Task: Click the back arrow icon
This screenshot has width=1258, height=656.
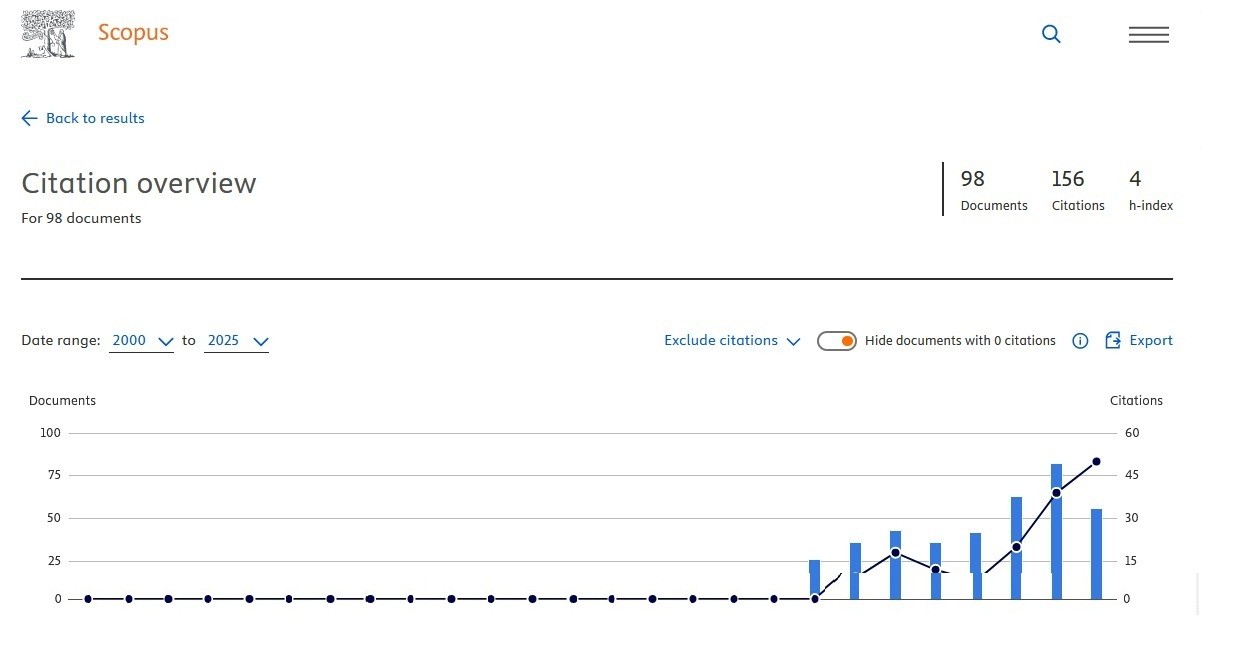Action: 29,118
